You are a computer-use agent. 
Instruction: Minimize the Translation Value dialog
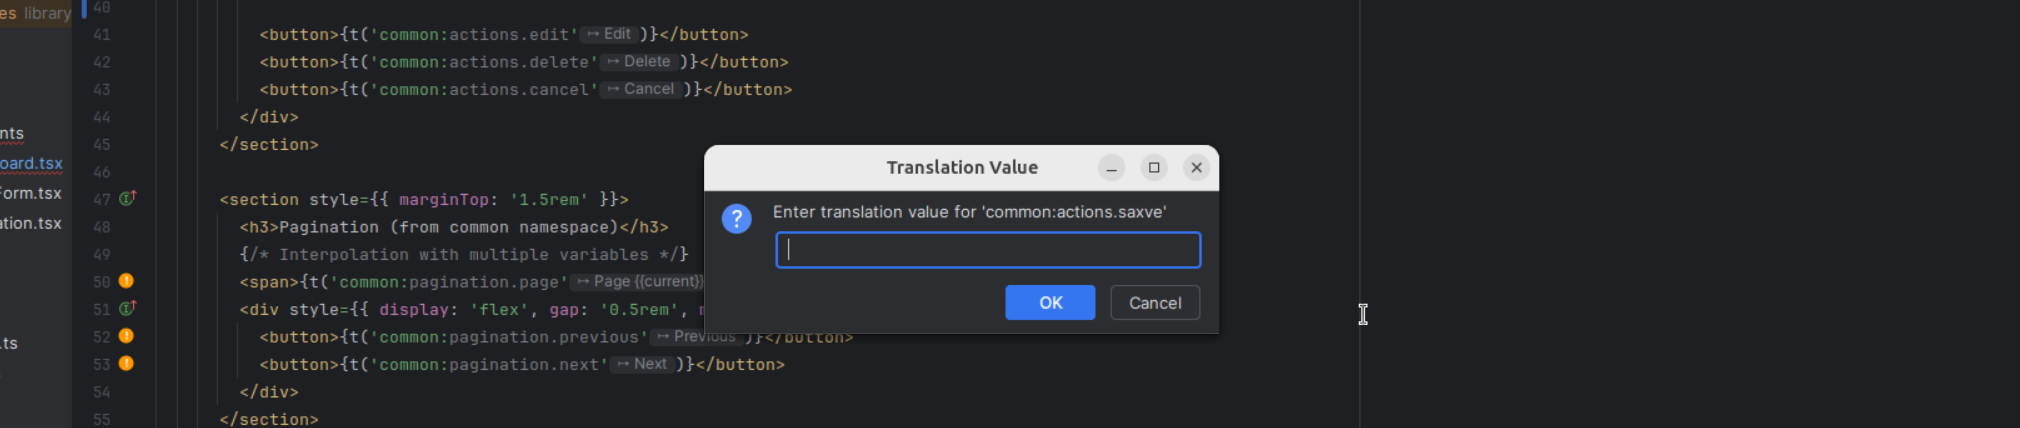[1112, 168]
